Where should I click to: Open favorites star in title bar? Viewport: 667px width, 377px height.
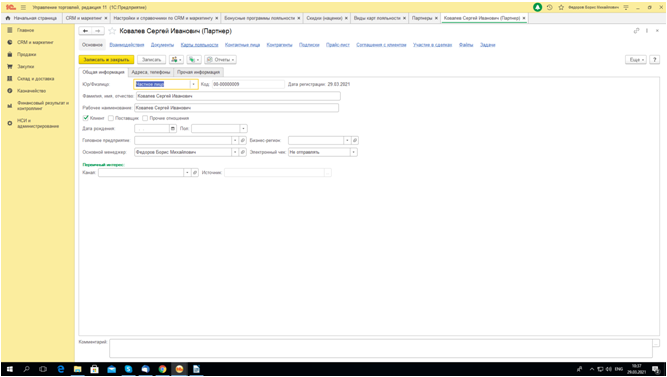(x=561, y=7)
